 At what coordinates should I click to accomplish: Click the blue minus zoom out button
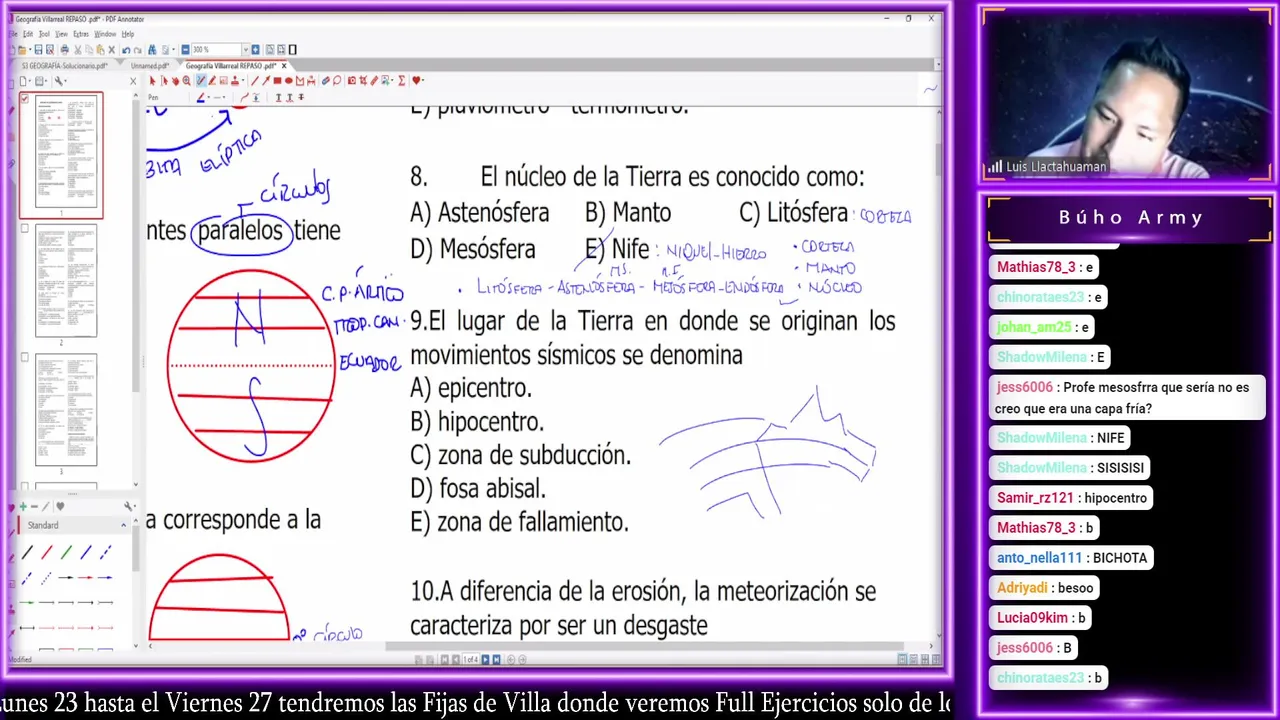pos(186,49)
